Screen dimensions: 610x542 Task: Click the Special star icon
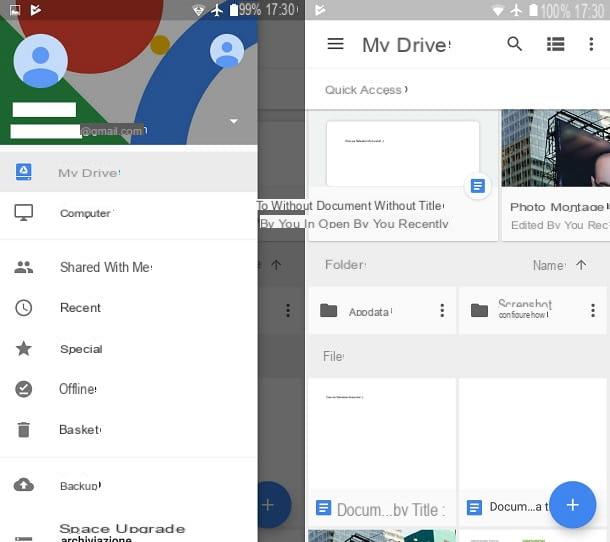point(24,348)
